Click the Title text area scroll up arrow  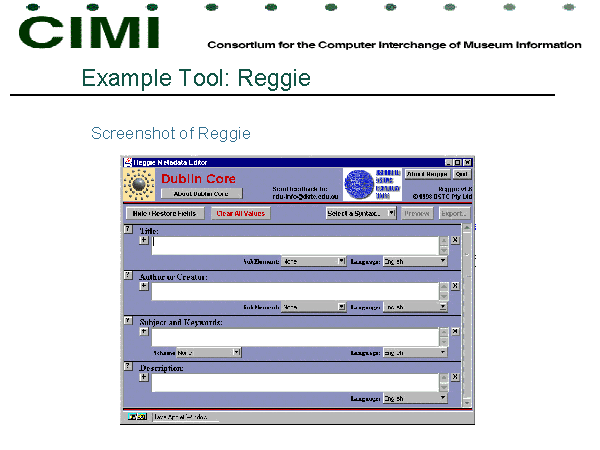click(443, 241)
